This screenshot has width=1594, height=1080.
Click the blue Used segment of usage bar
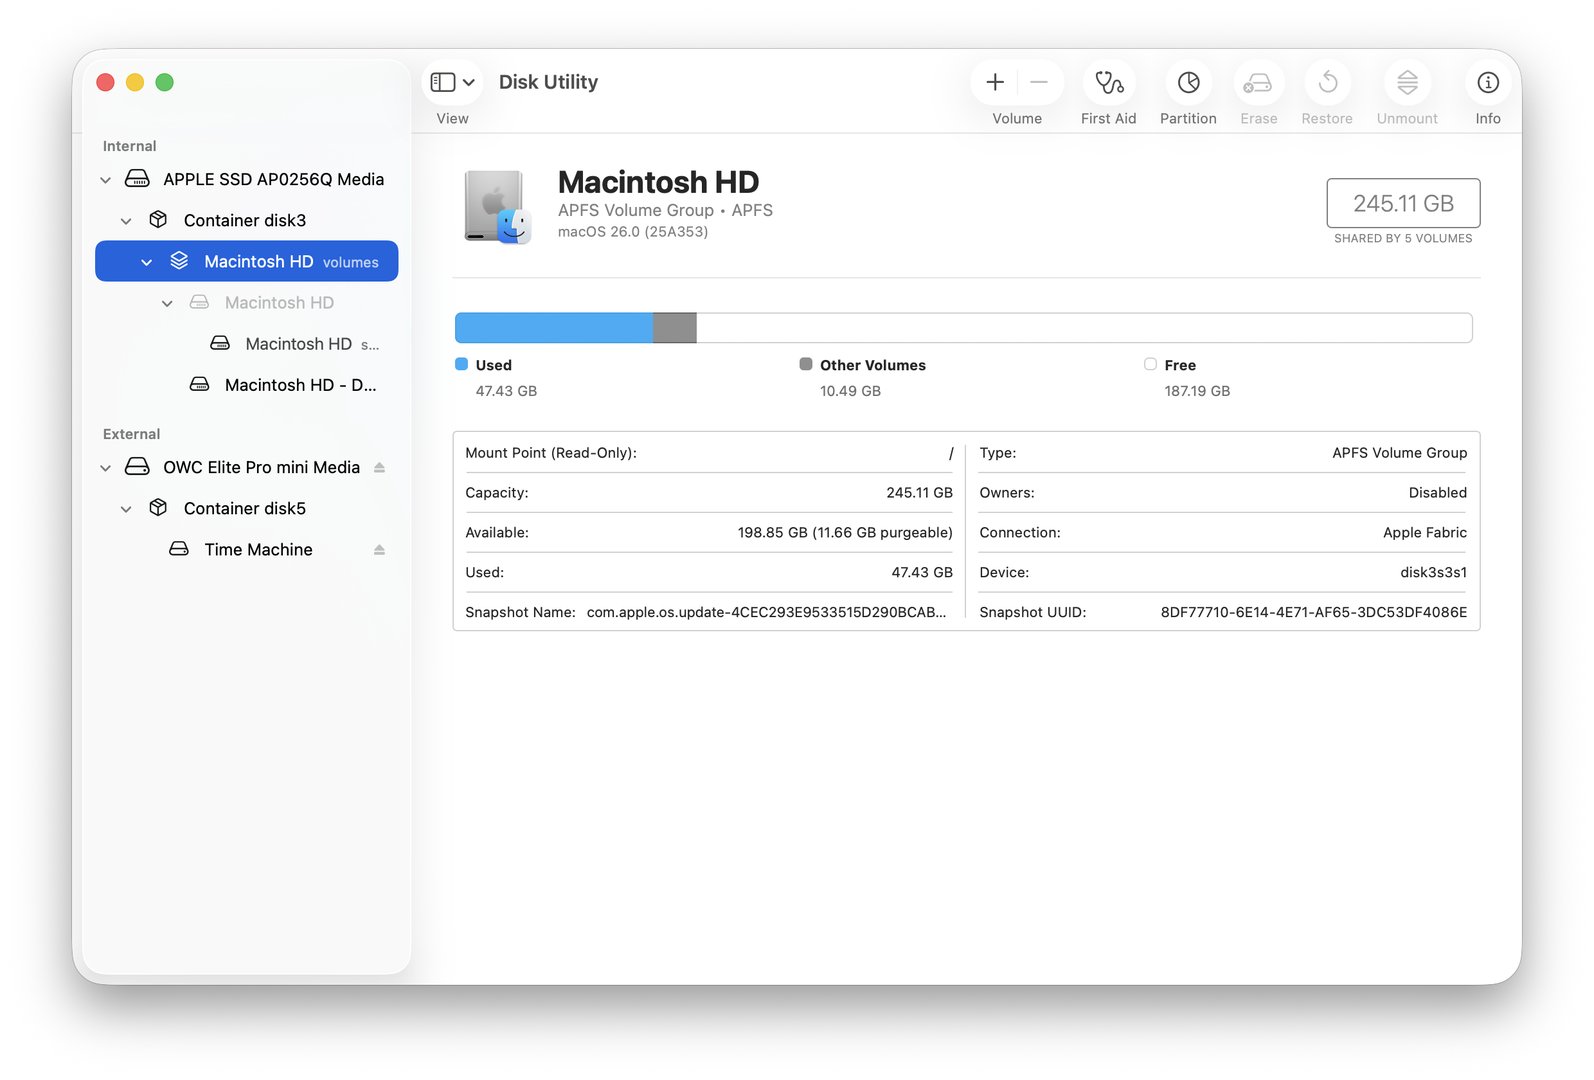pyautogui.click(x=554, y=328)
